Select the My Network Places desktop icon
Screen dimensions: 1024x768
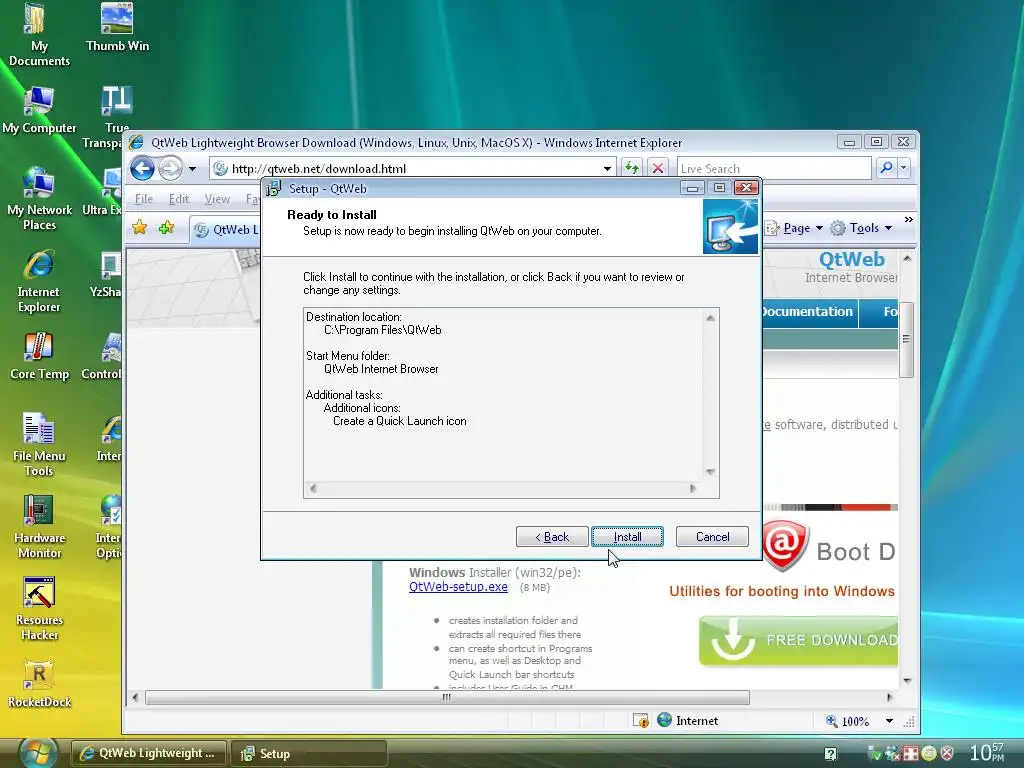(x=39, y=199)
